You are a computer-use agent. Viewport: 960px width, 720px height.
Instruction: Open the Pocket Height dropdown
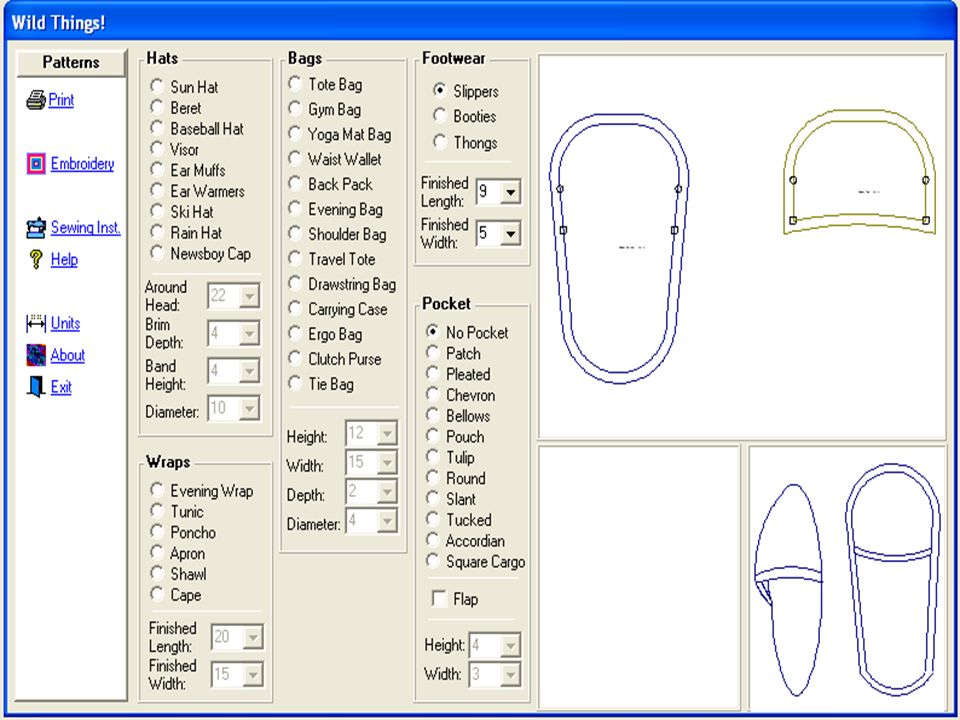coord(510,645)
